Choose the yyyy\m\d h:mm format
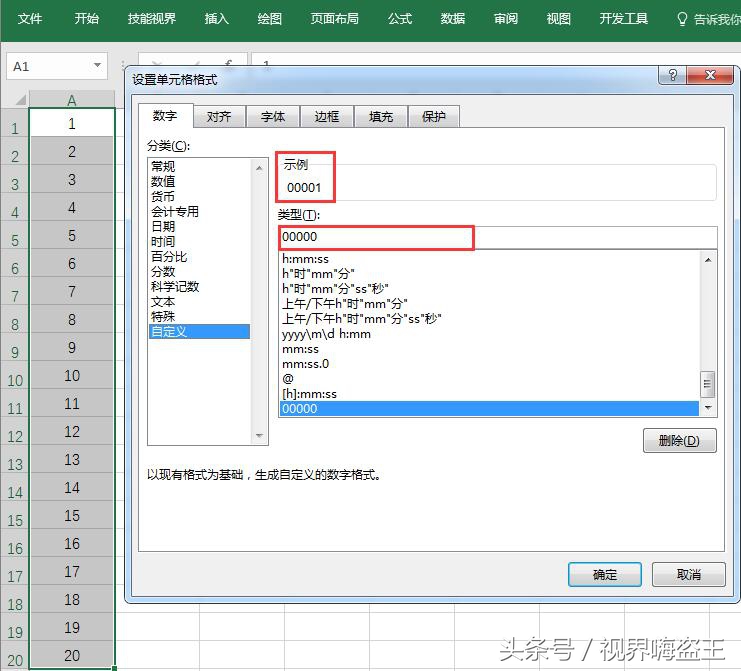This screenshot has height=671, width=741. [x=489, y=334]
